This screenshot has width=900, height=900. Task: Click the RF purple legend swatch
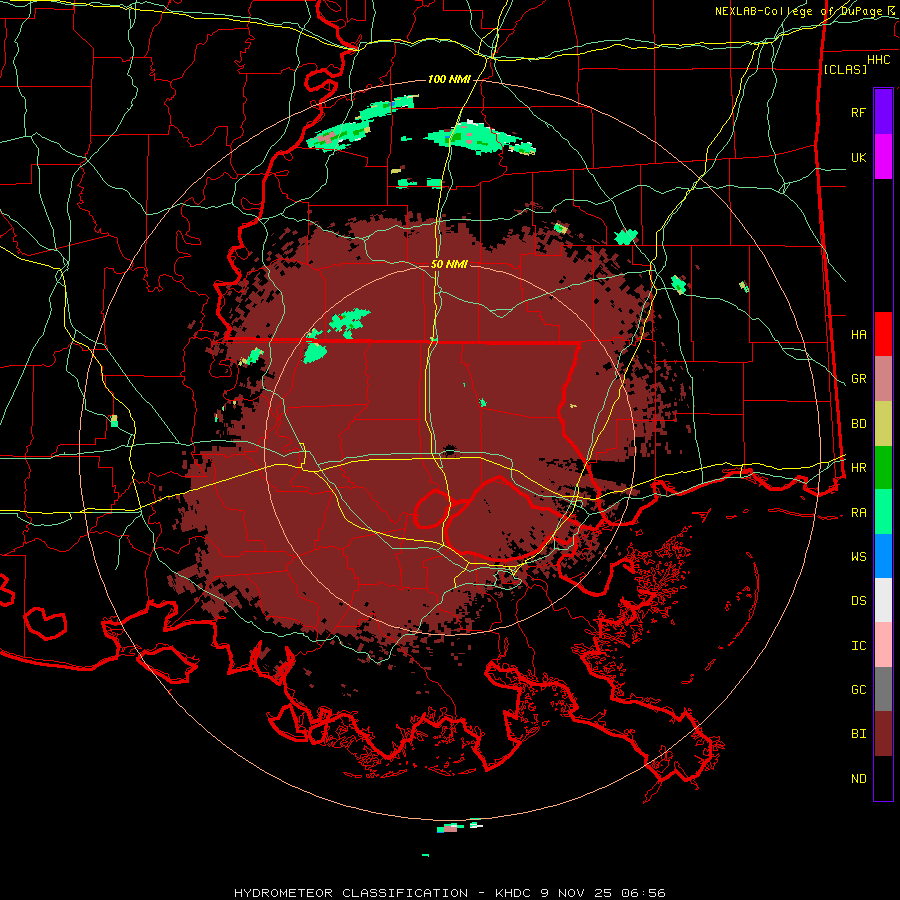(x=883, y=112)
